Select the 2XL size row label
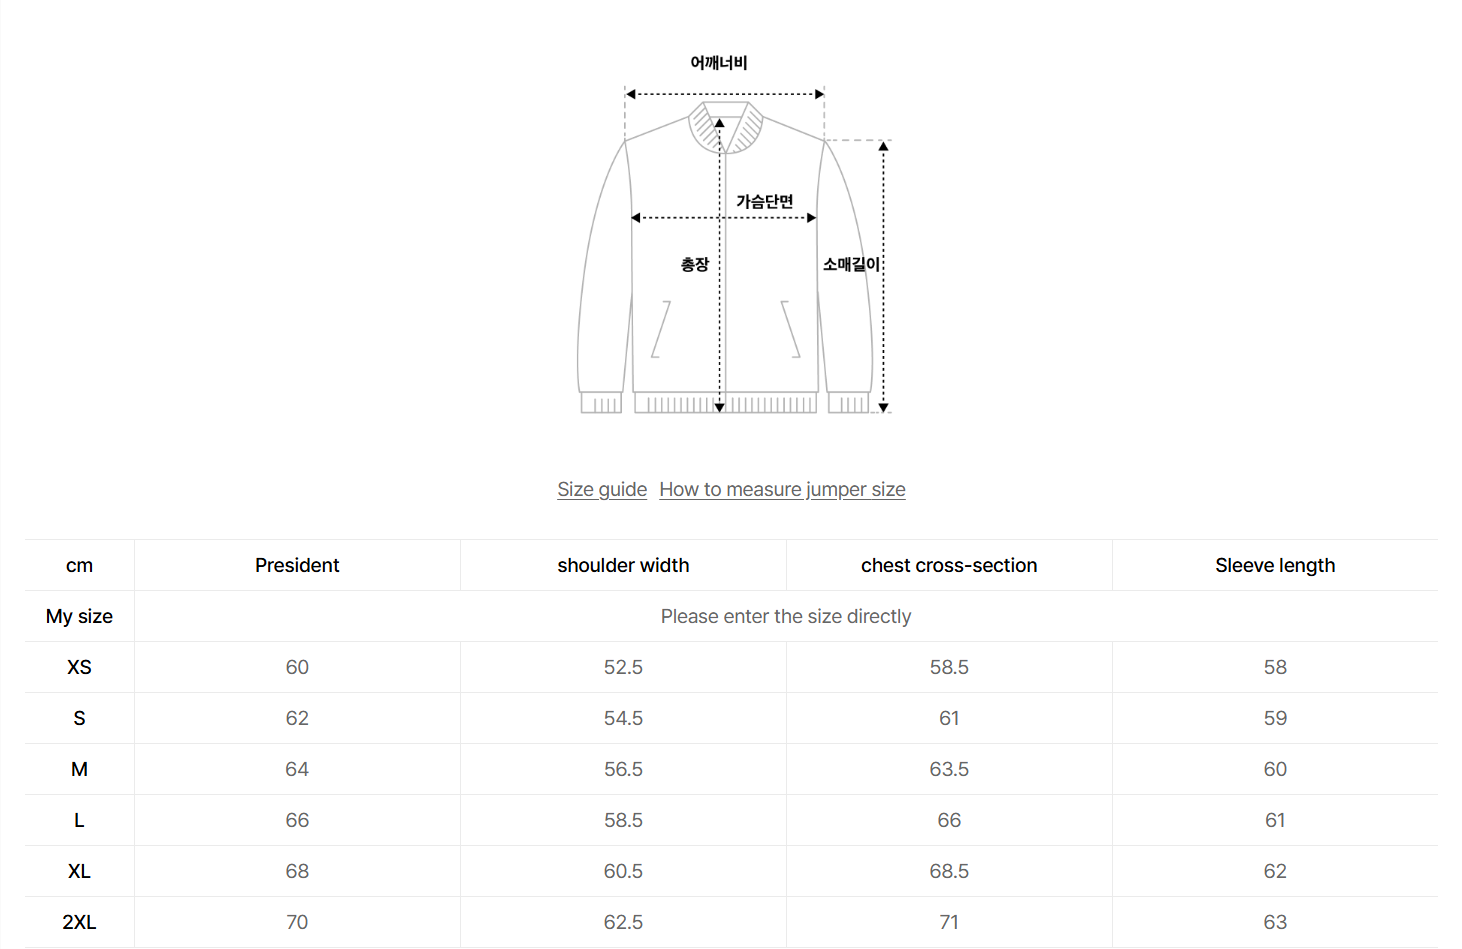Image resolution: width=1462 pixels, height=949 pixels. [x=79, y=922]
